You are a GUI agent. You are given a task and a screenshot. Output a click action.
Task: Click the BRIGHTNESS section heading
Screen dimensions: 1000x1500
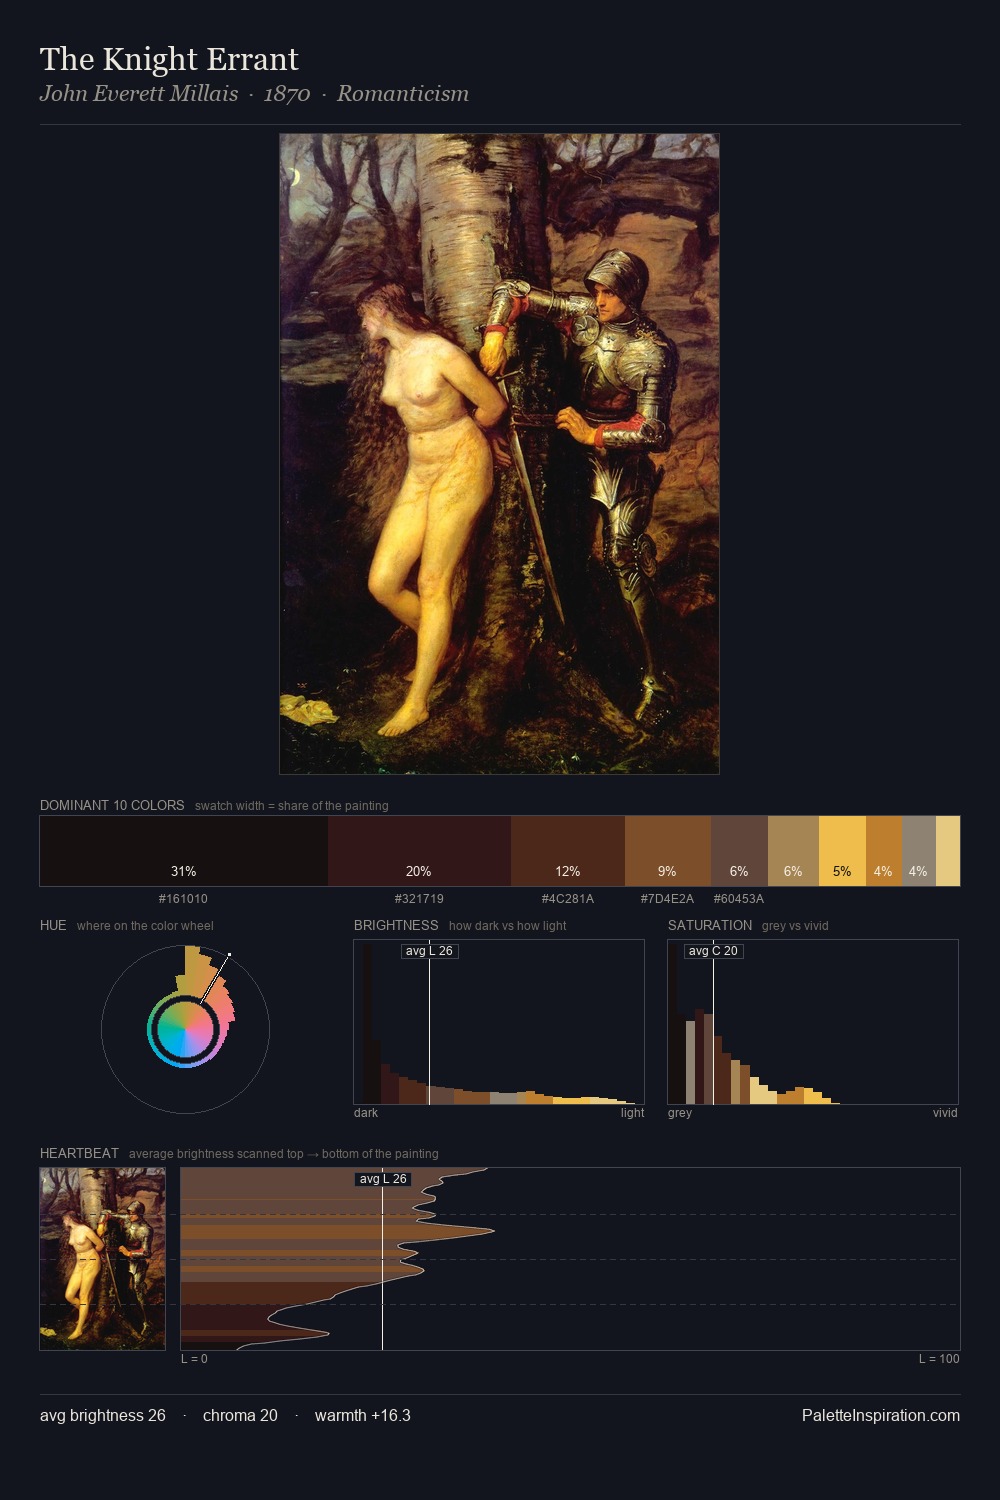(x=396, y=925)
